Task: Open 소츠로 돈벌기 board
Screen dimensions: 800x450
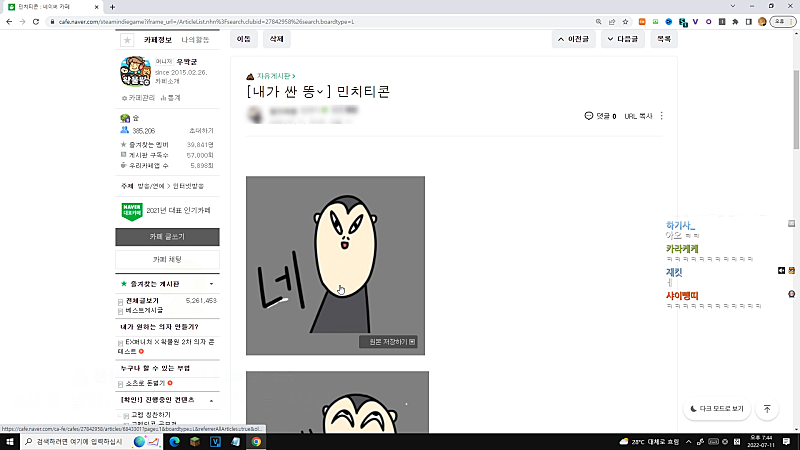Action: point(145,383)
